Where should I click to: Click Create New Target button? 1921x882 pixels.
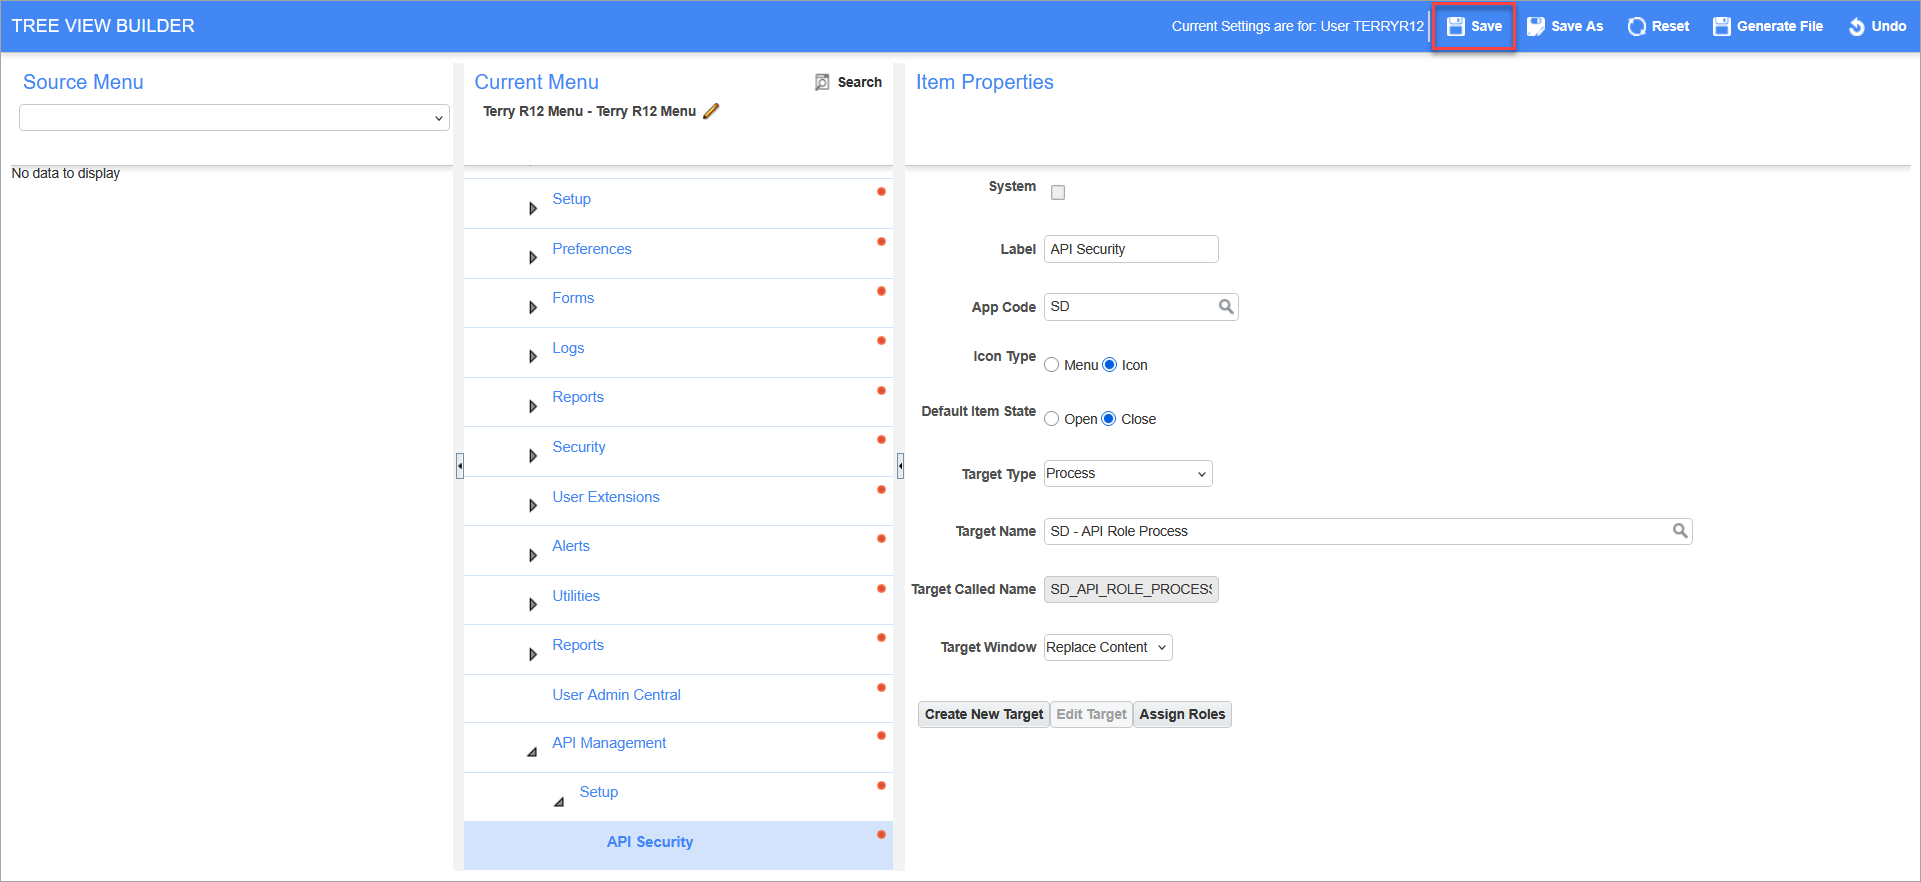984,714
